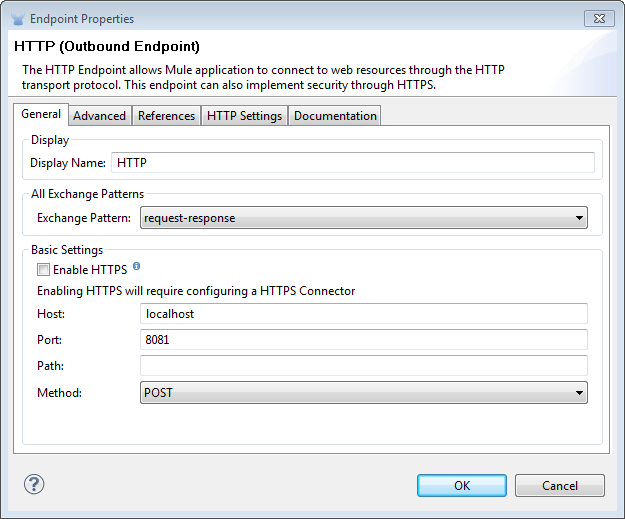
Task: Open the References tab
Action: click(x=166, y=116)
